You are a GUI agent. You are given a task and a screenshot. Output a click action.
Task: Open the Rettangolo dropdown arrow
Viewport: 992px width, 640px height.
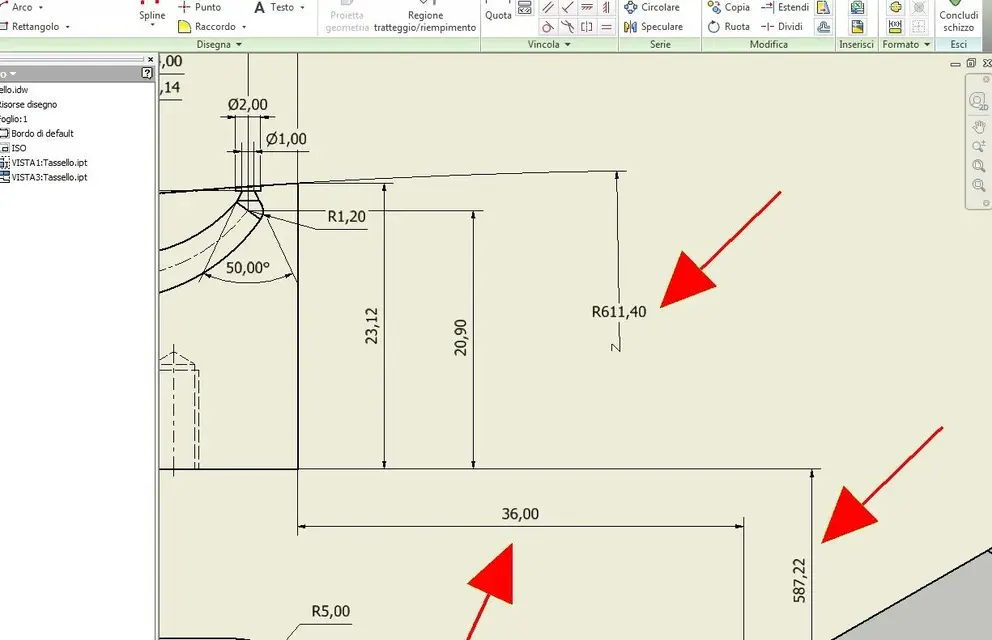[67, 27]
